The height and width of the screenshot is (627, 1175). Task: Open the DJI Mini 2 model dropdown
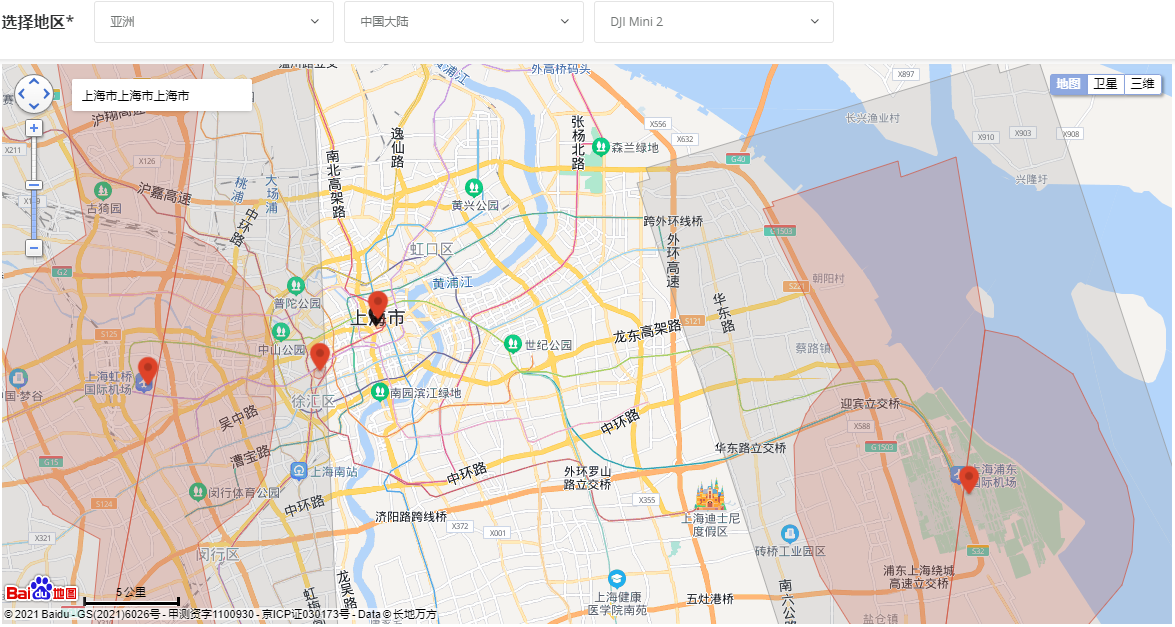[713, 22]
